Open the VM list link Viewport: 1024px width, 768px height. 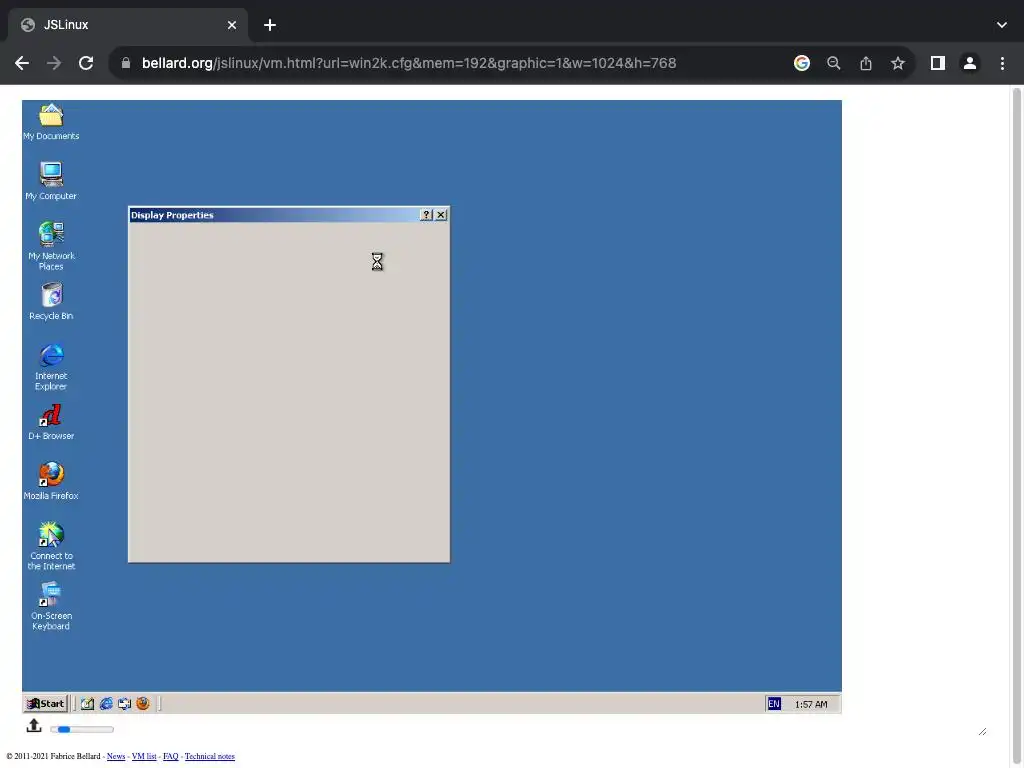click(x=144, y=756)
